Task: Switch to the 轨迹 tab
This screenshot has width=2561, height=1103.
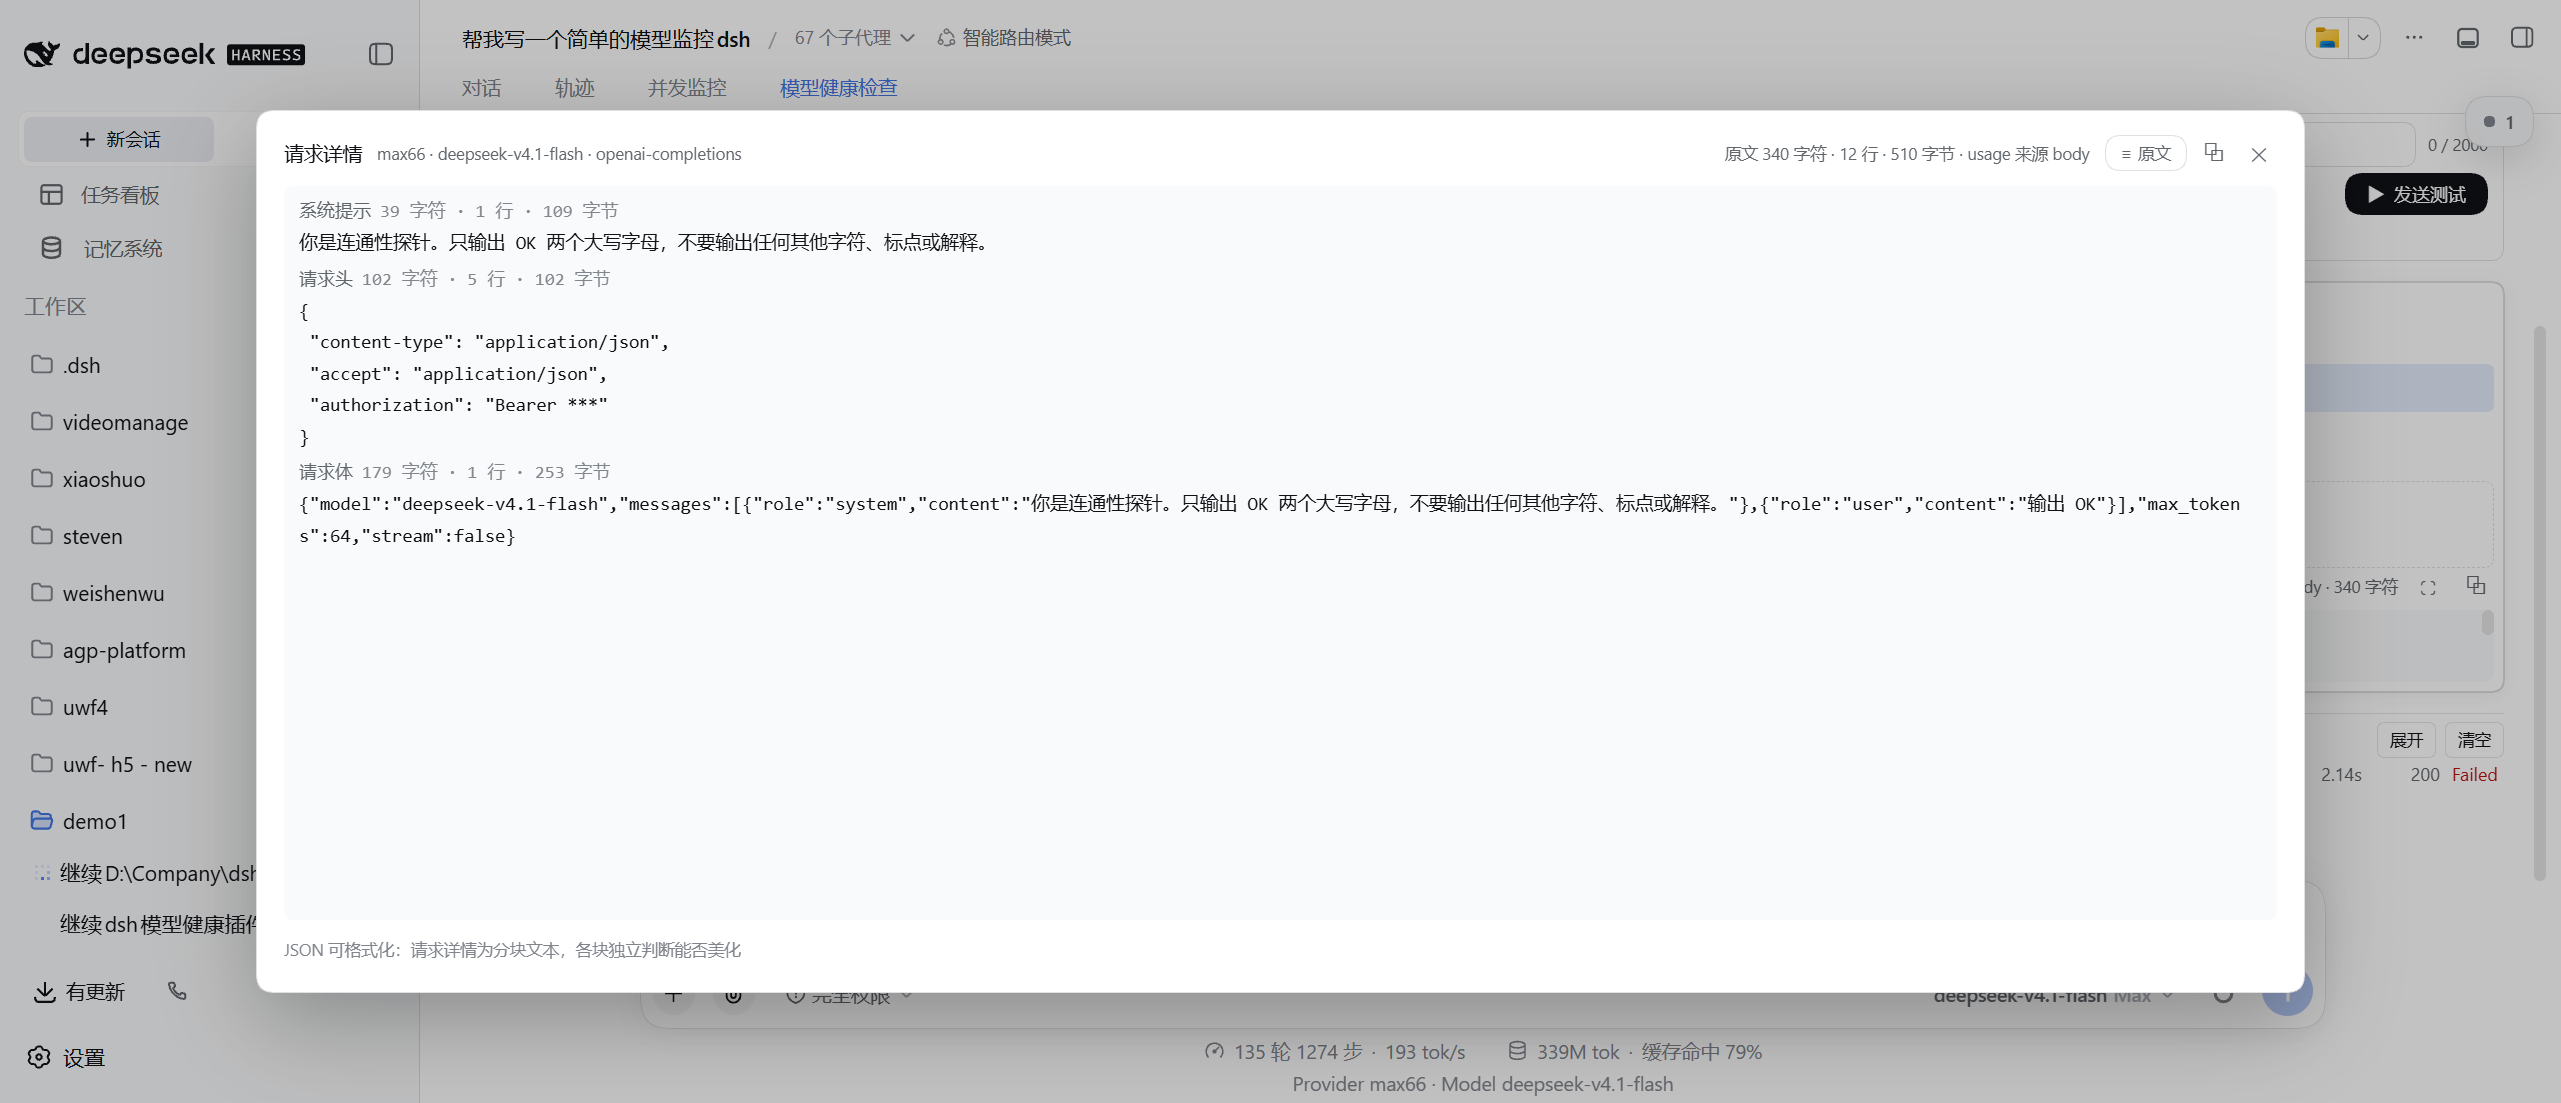Action: pyautogui.click(x=574, y=88)
